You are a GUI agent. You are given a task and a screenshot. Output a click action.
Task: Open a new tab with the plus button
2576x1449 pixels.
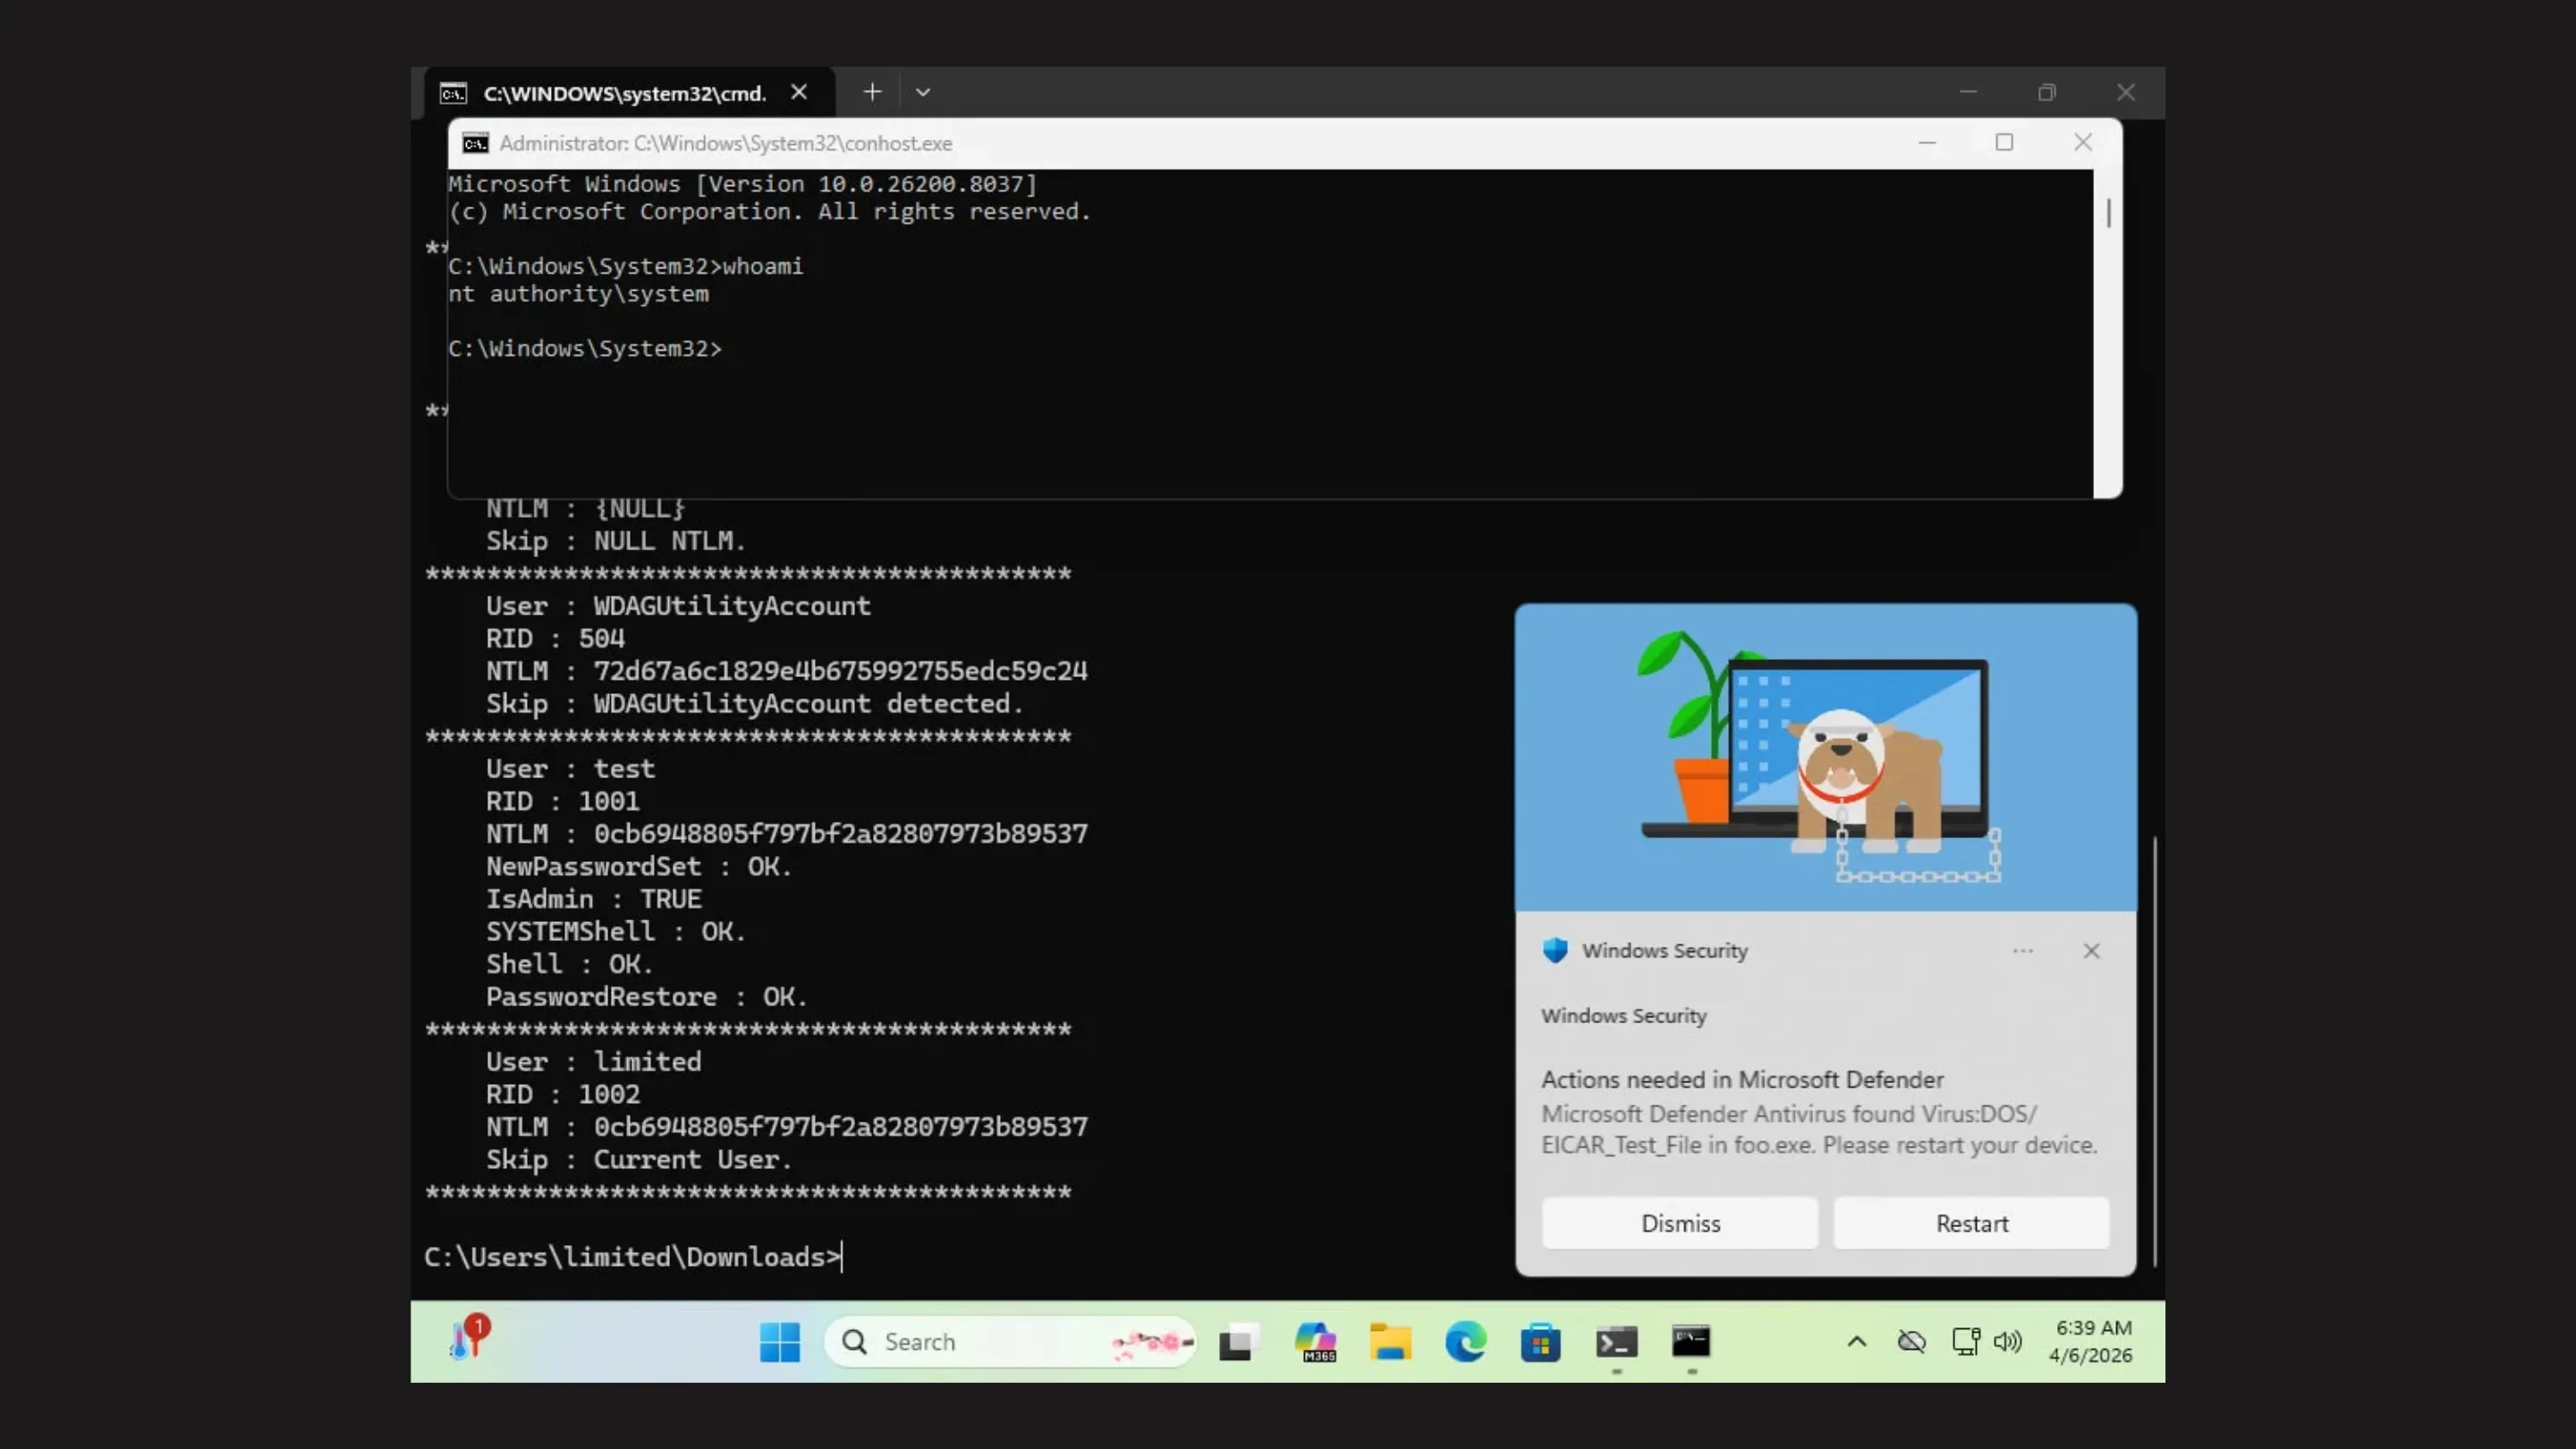click(x=872, y=92)
